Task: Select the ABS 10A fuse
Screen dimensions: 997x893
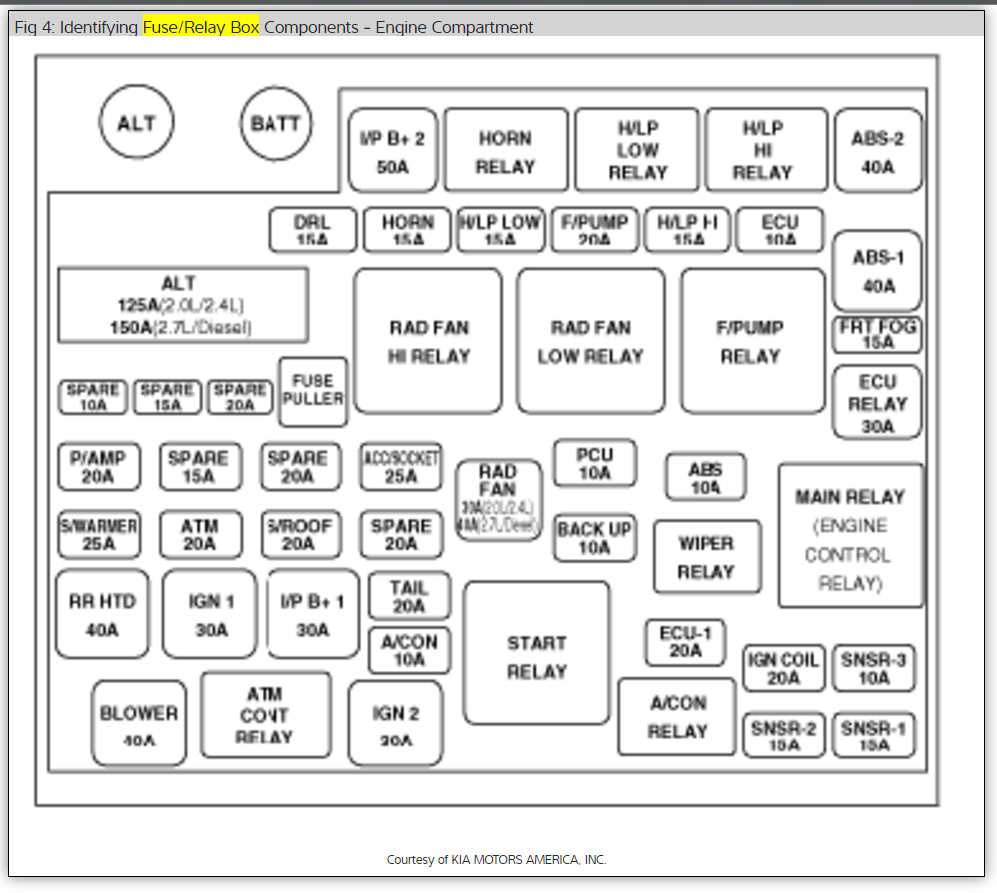Action: pos(706,477)
